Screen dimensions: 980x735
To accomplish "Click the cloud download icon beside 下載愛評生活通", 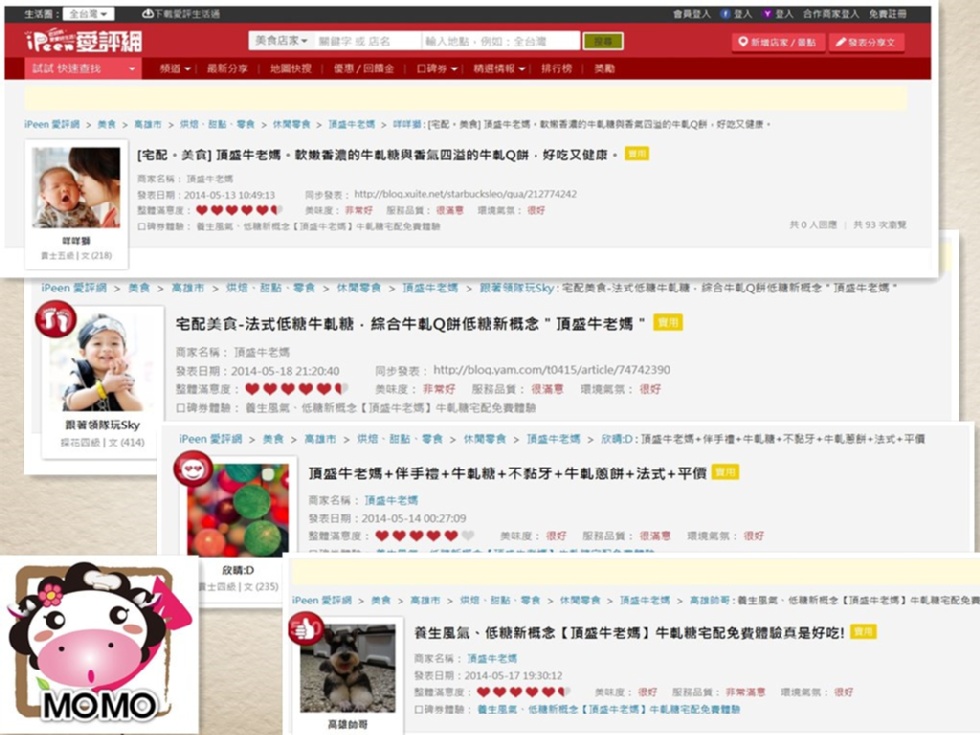I will [148, 14].
